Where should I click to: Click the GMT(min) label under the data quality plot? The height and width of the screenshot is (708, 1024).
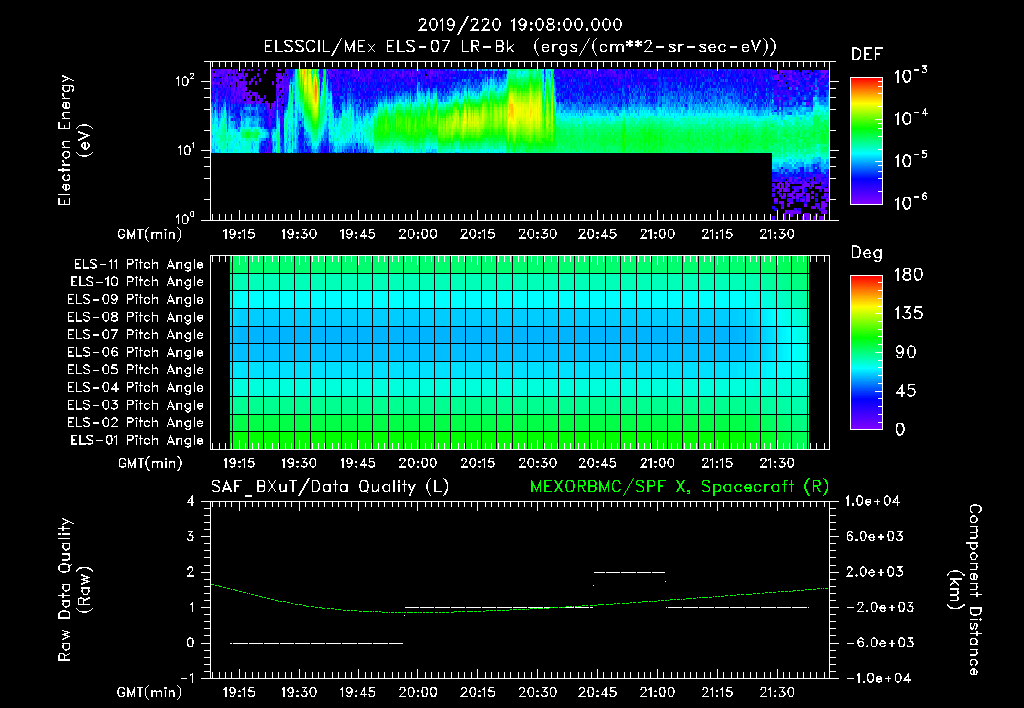(150, 692)
